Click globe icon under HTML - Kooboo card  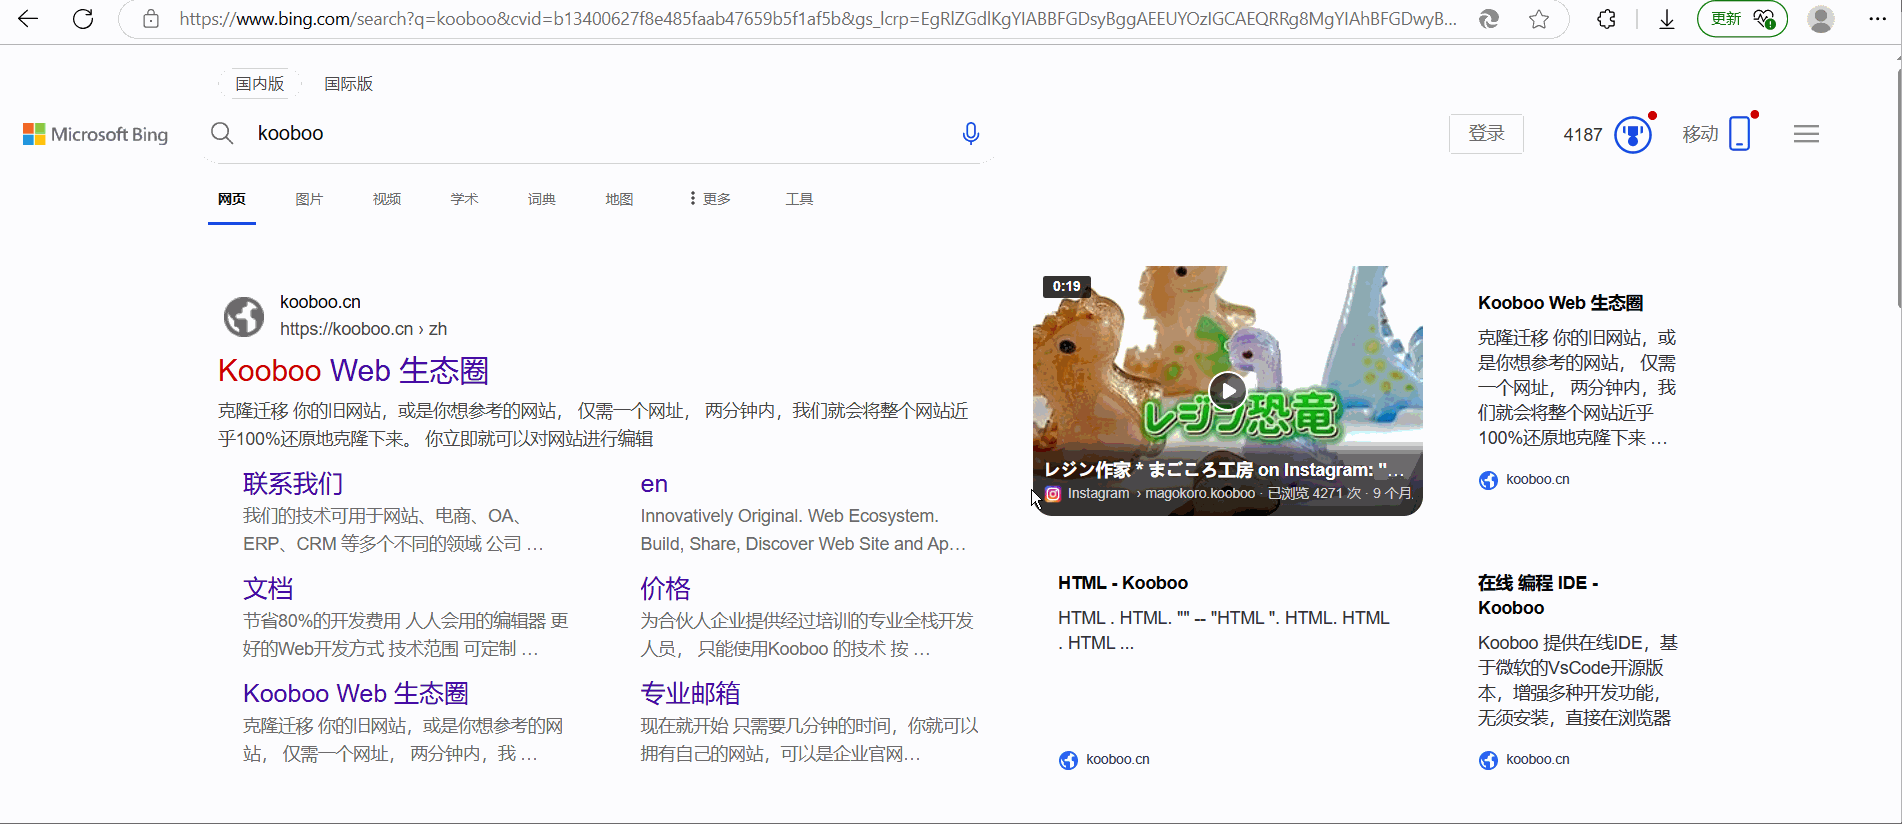coord(1068,760)
